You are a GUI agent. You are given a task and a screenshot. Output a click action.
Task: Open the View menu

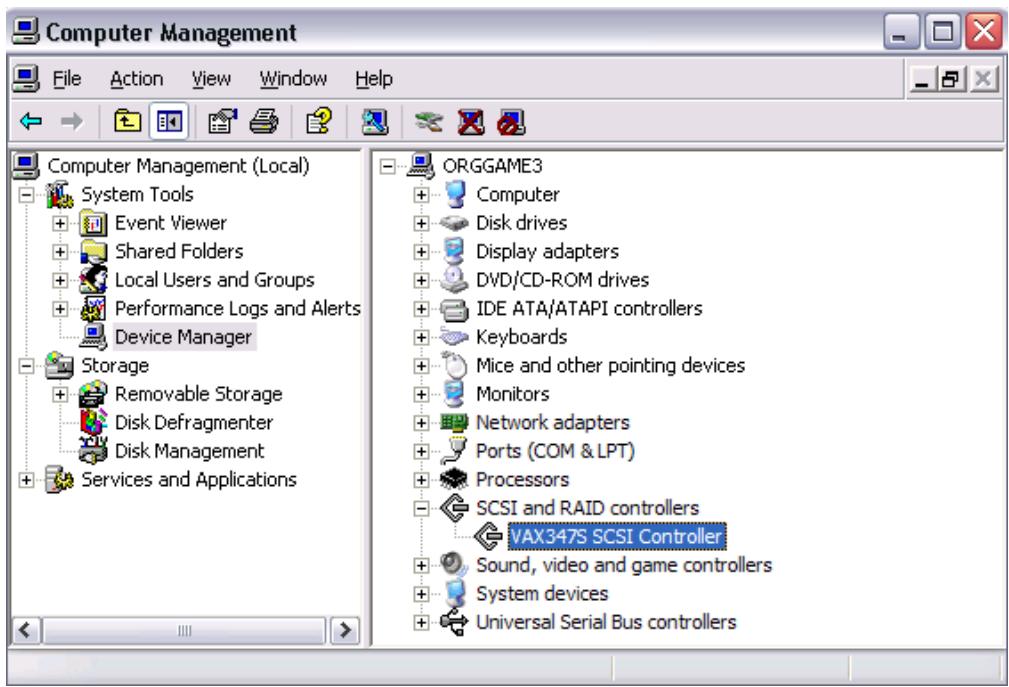(211, 78)
